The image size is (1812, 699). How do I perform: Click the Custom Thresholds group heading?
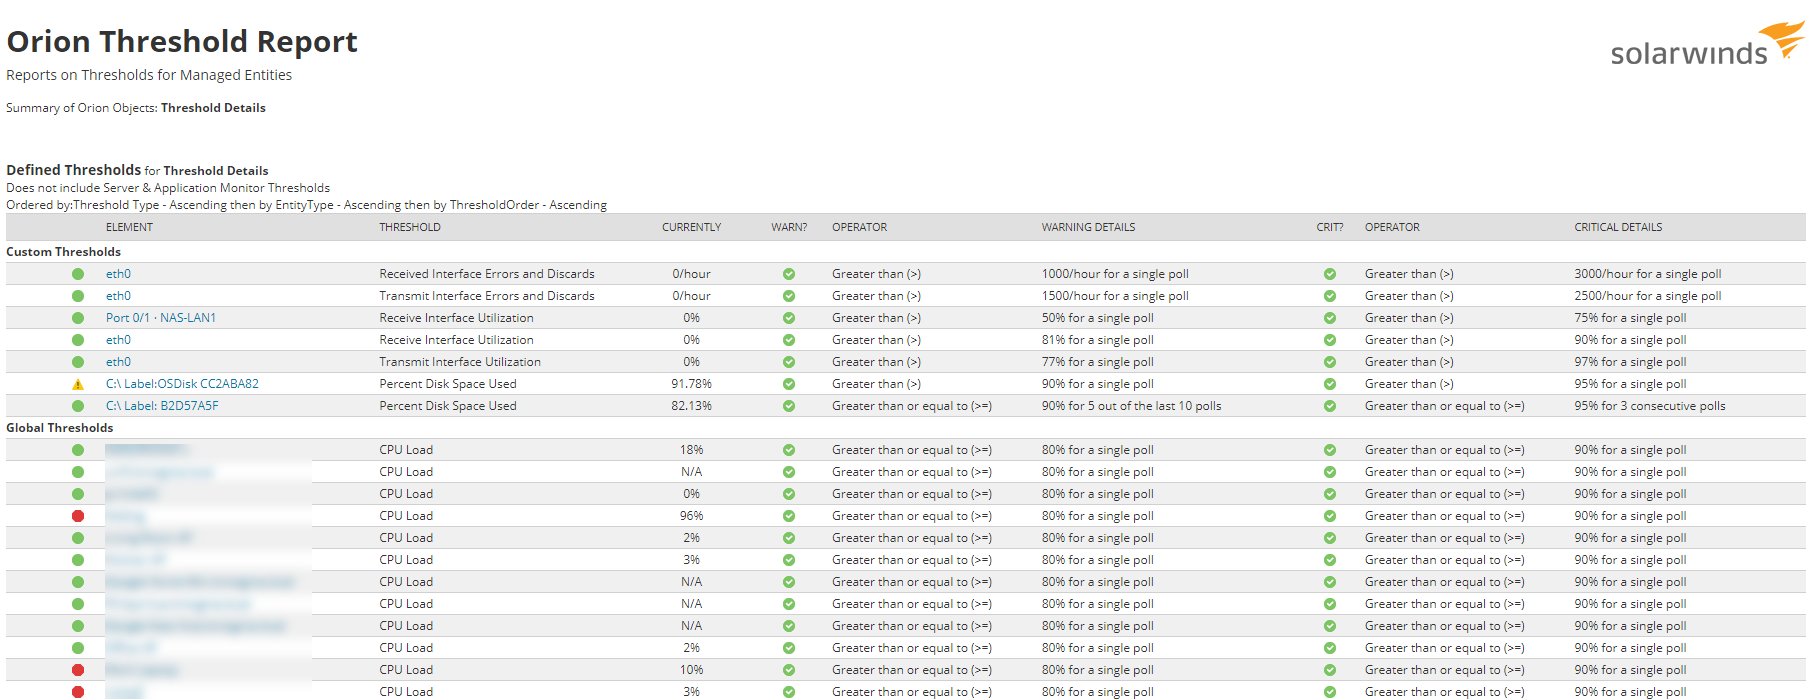[64, 252]
